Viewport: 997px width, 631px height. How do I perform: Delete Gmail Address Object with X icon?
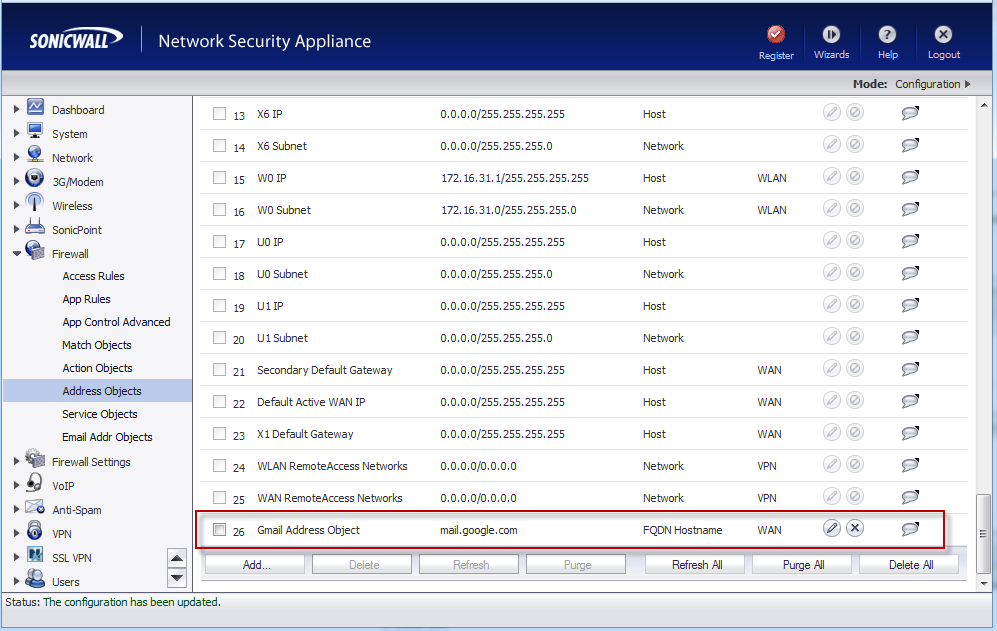pyautogui.click(x=855, y=528)
